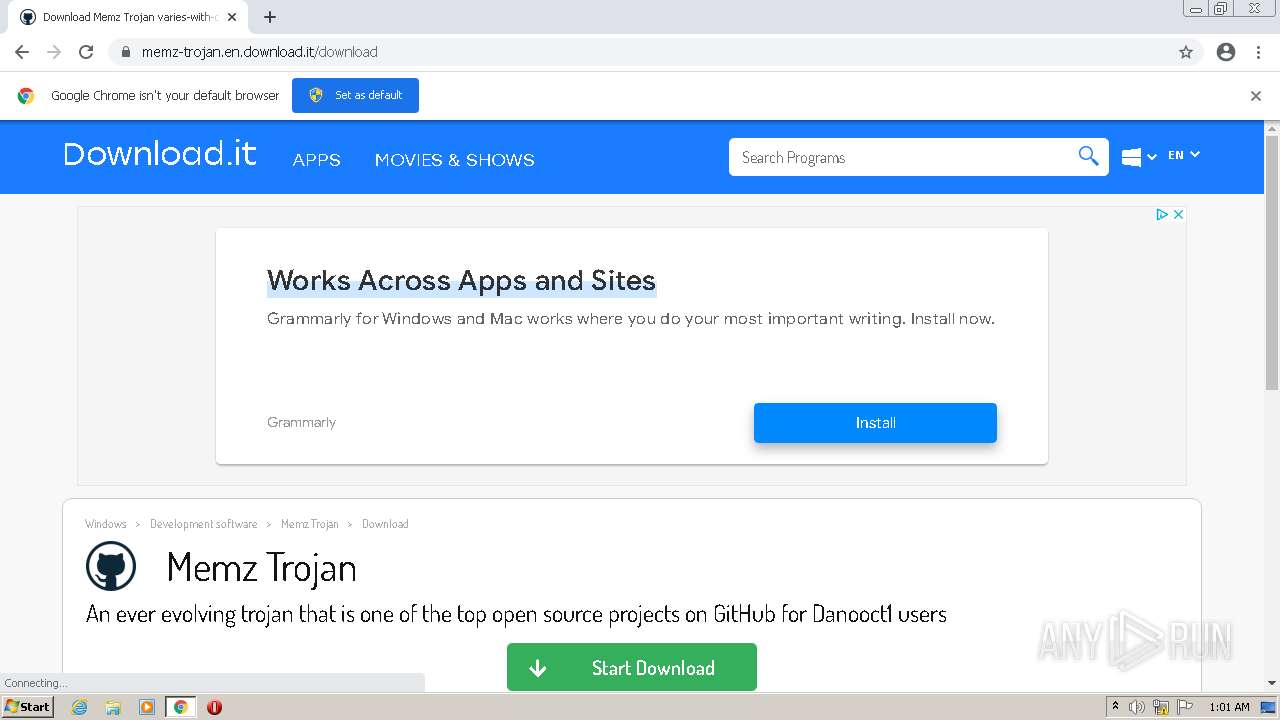This screenshot has height=720, width=1280.
Task: Click the 1:01 AM clock
Action: [x=1229, y=707]
